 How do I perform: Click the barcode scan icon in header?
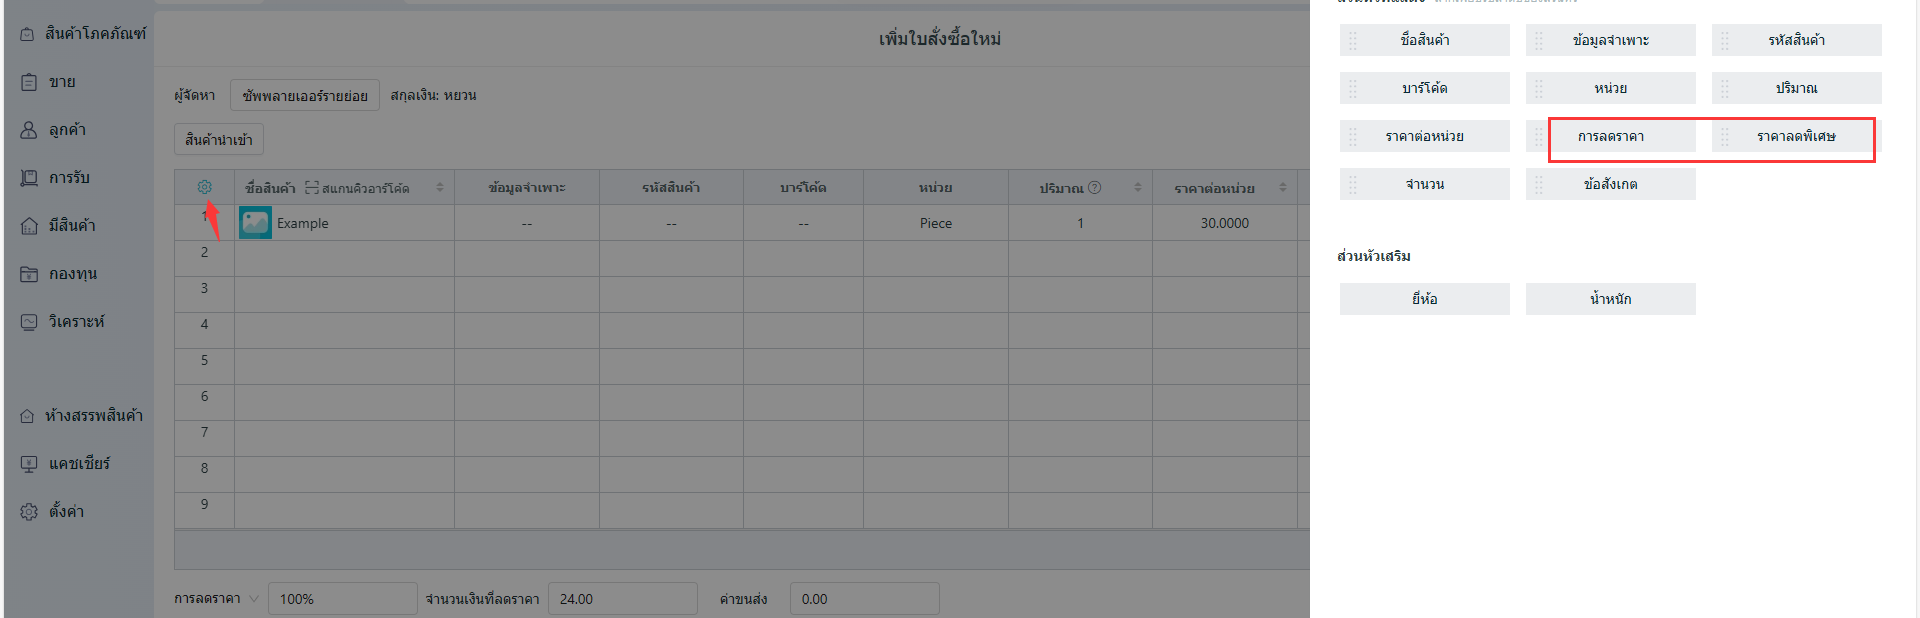point(312,188)
